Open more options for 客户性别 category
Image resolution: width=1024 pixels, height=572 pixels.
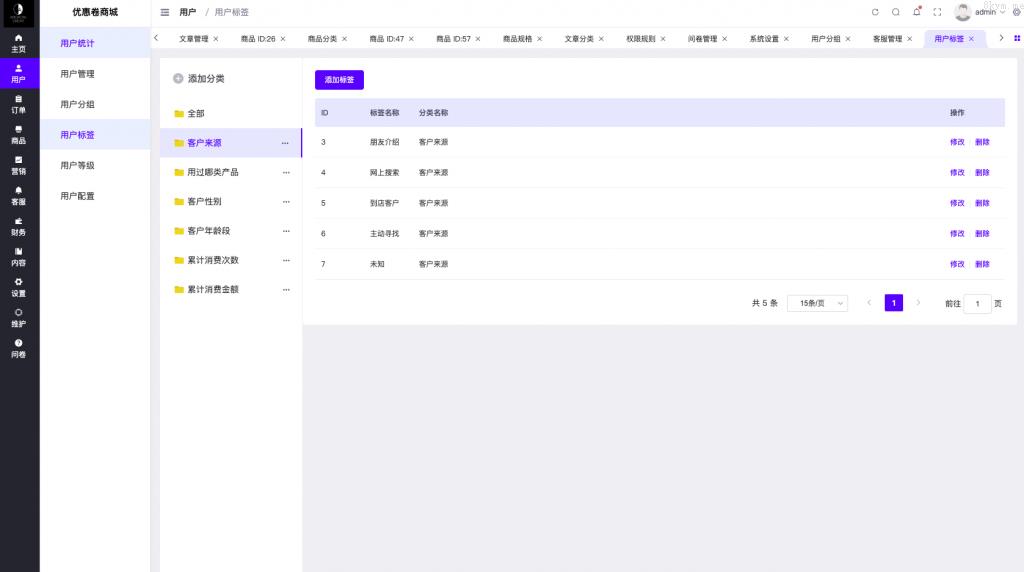[285, 202]
